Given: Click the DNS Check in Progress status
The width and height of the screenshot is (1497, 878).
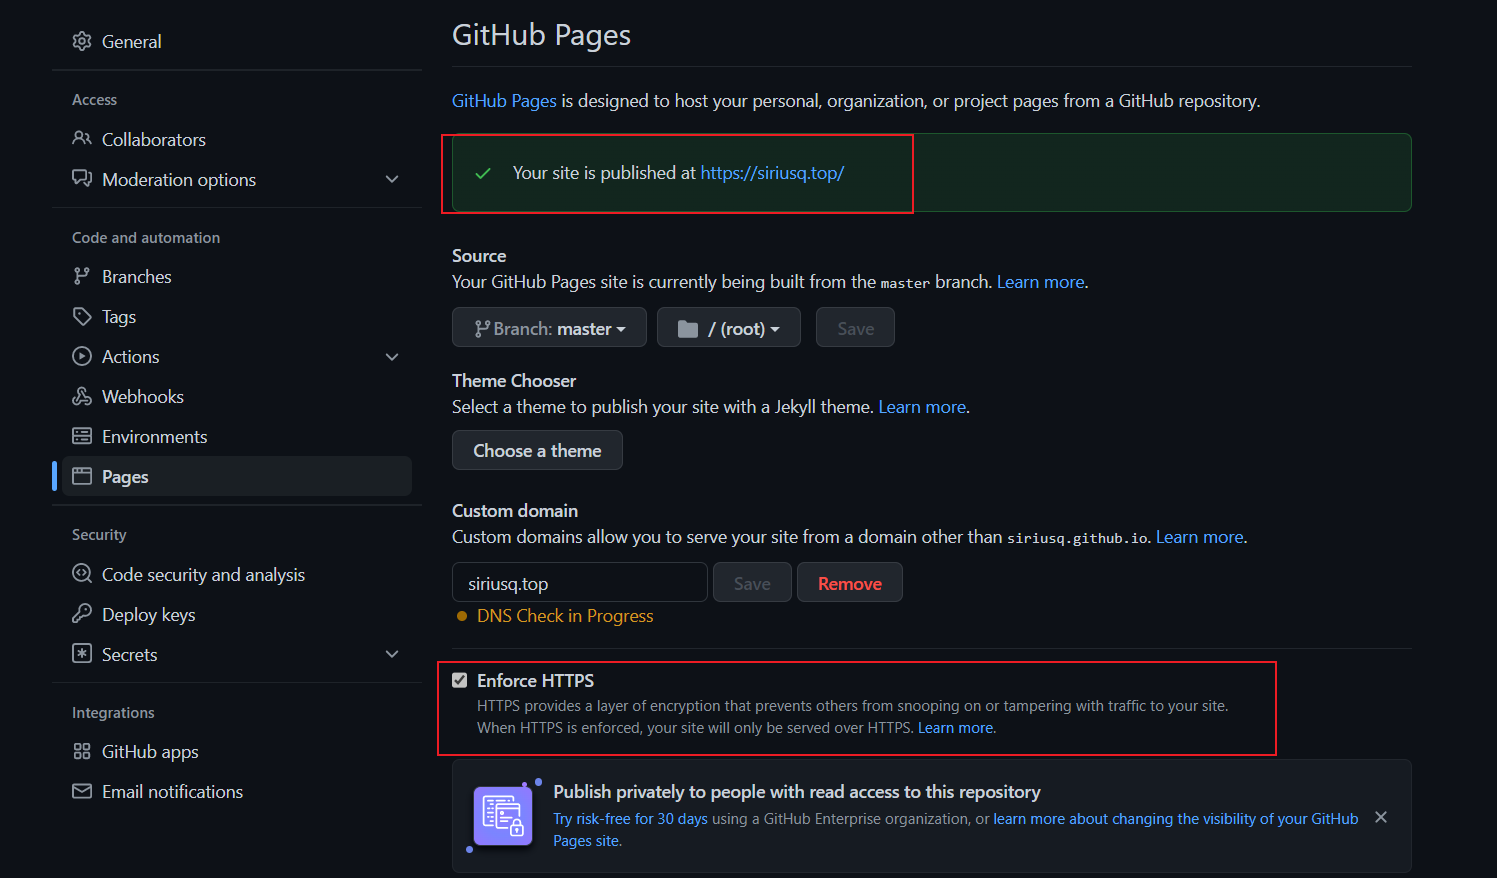Looking at the screenshot, I should [x=565, y=616].
